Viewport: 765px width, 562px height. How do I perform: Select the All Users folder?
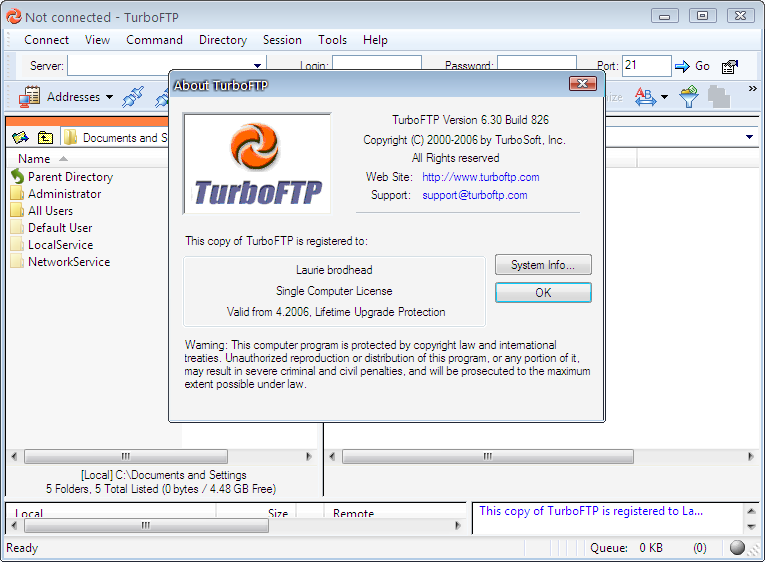coord(50,211)
